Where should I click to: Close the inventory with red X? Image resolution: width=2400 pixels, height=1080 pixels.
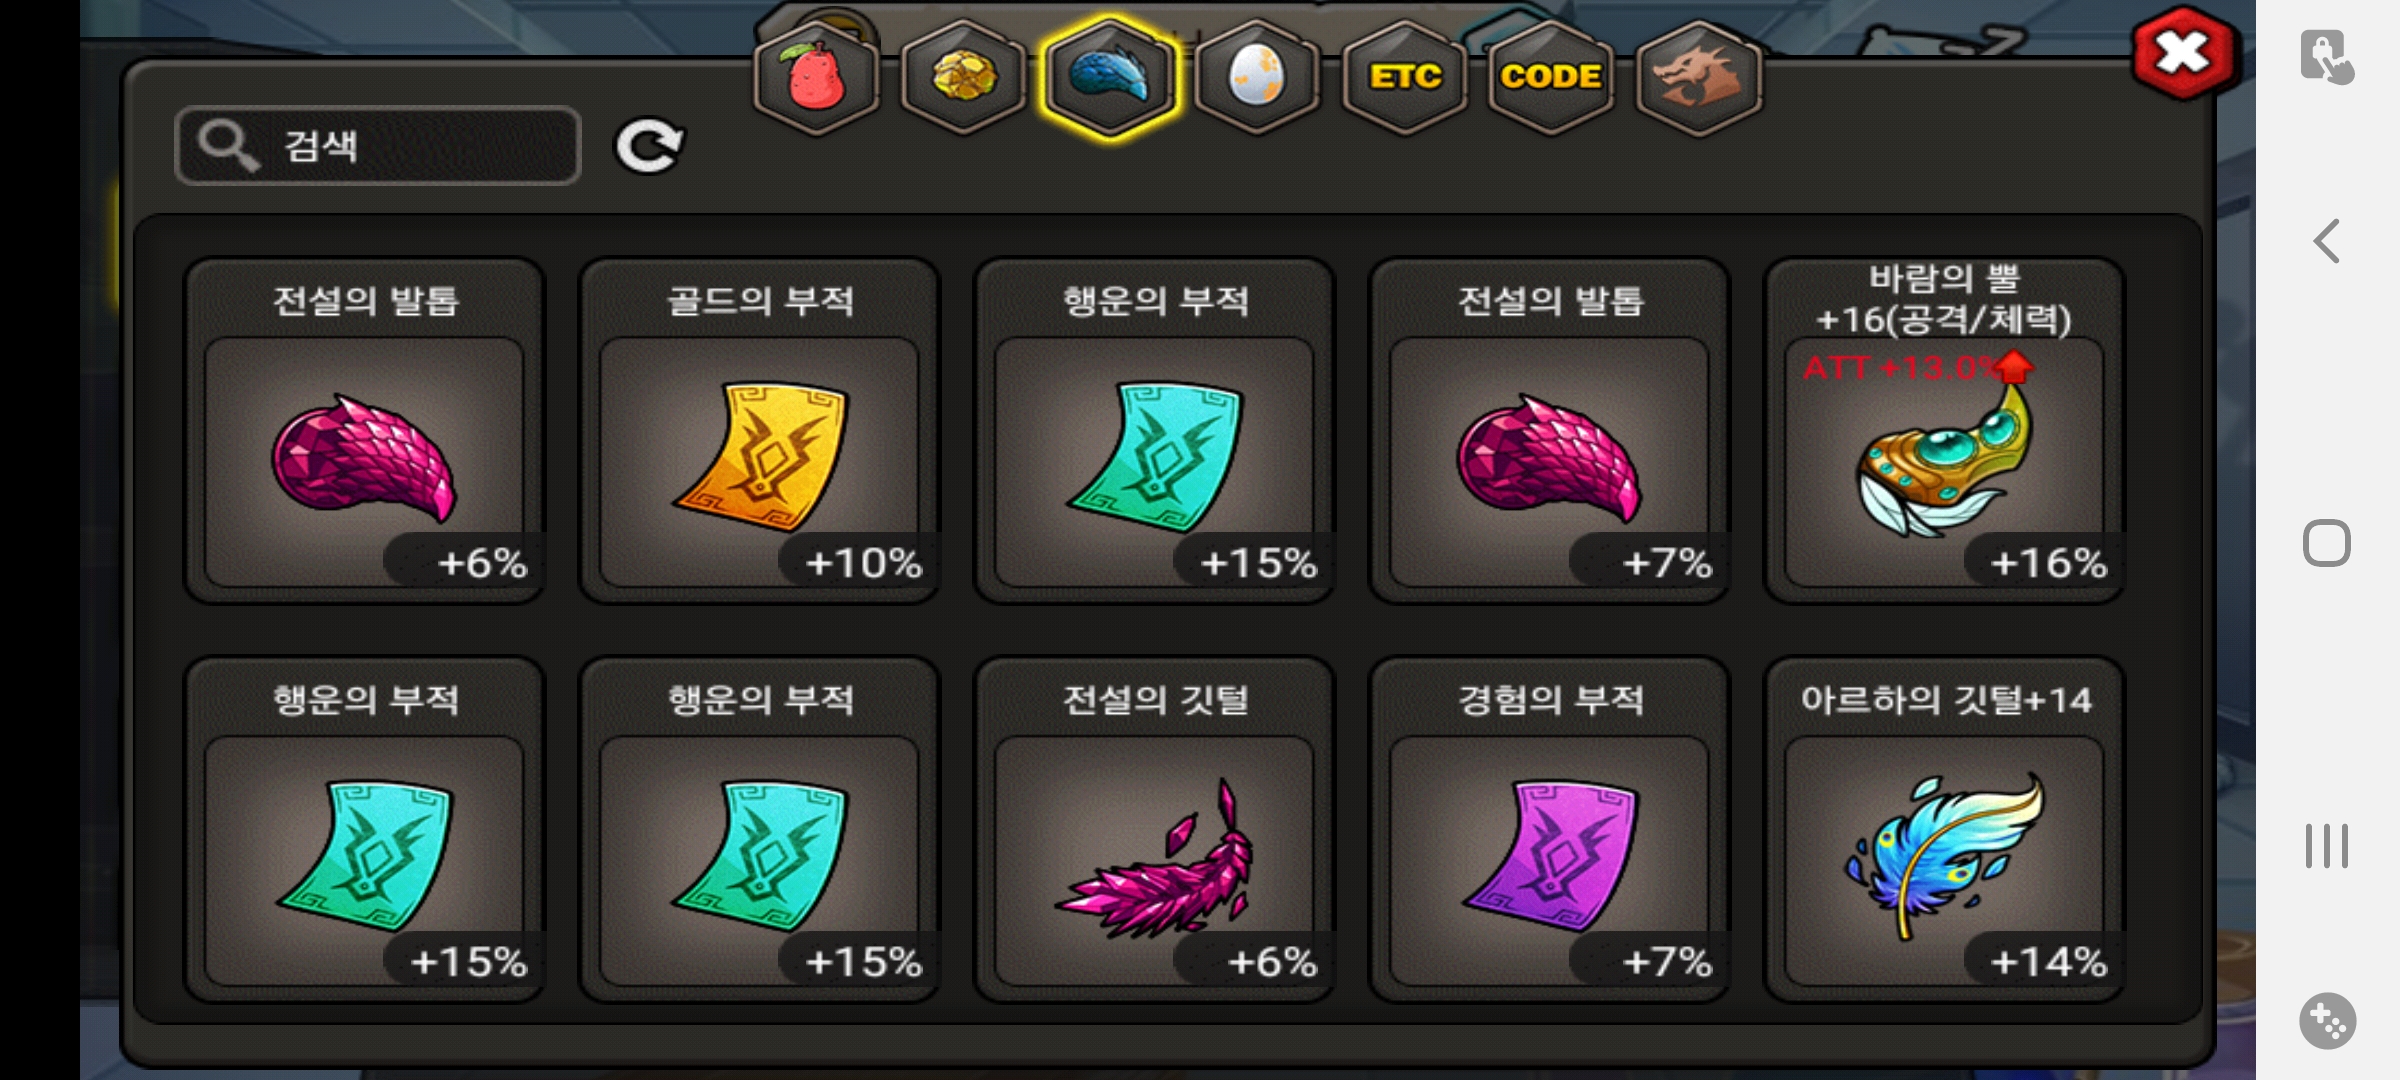2183,52
